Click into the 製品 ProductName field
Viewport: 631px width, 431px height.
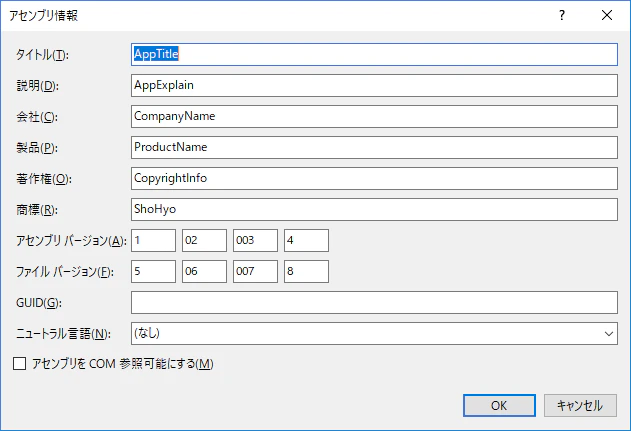[374, 147]
